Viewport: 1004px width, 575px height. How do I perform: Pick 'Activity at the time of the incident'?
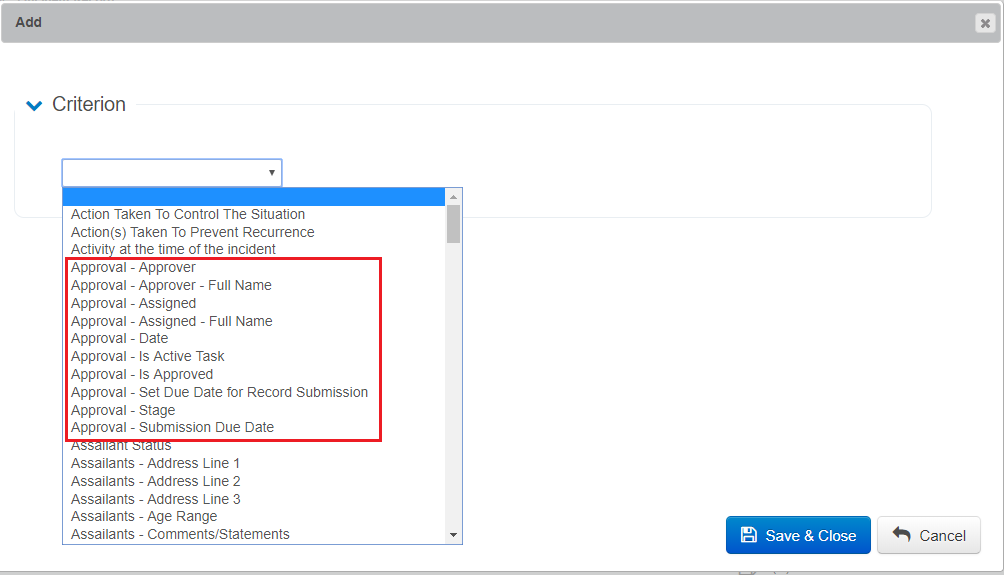[173, 249]
